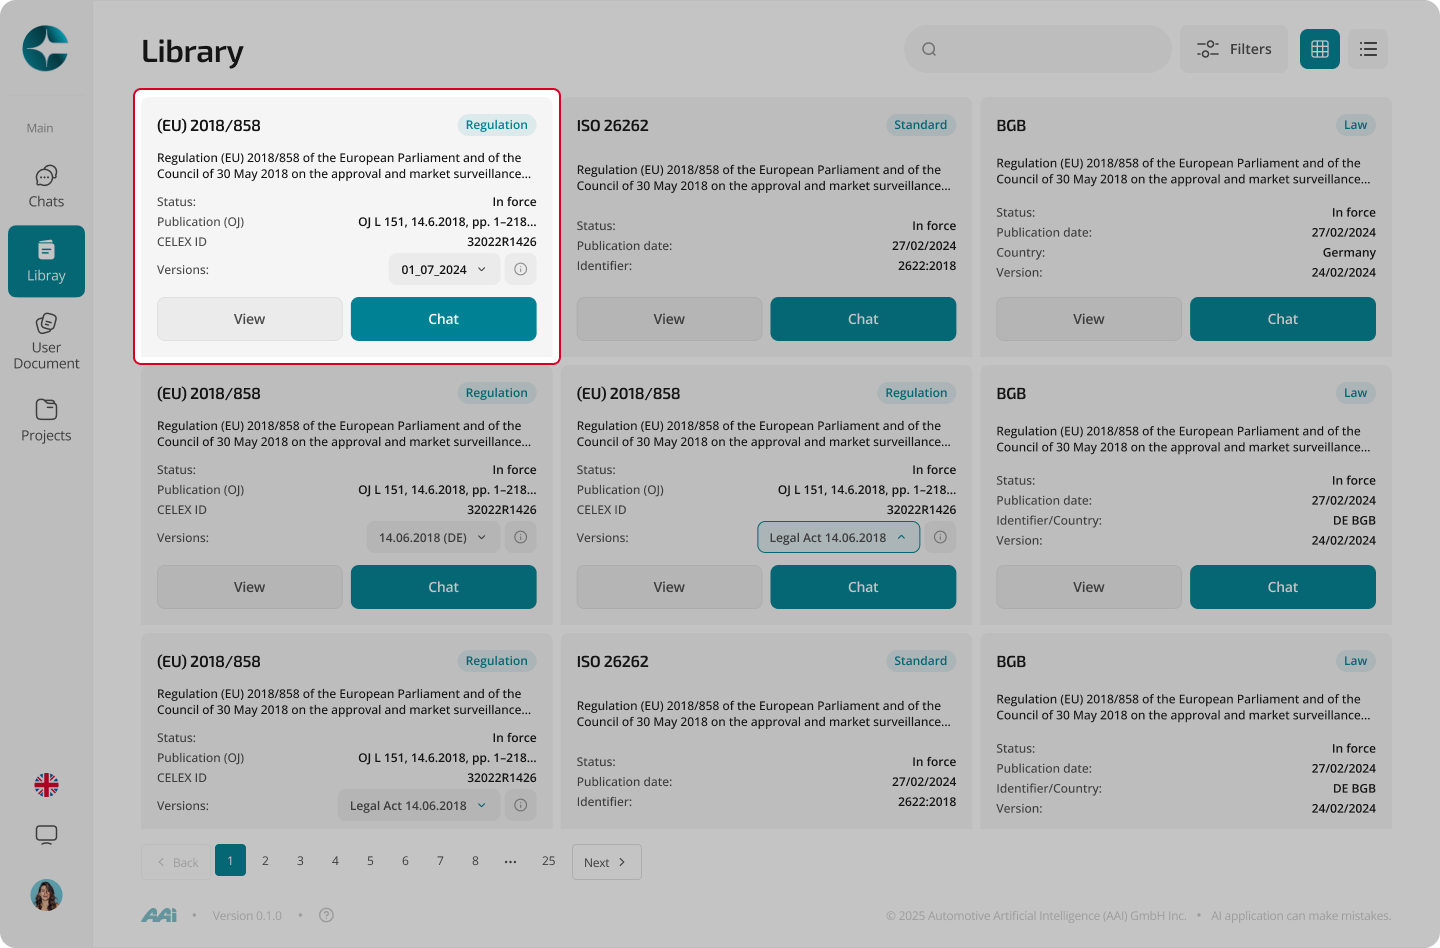Screen dimensions: 1440x948
Task: Open user profile avatar
Action: 46,895
